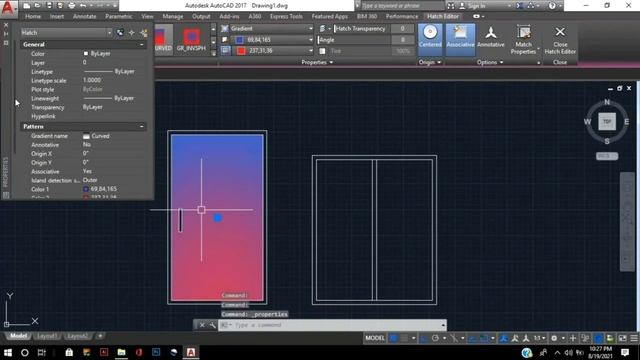Toggle the Annotative hatch option

[491, 37]
